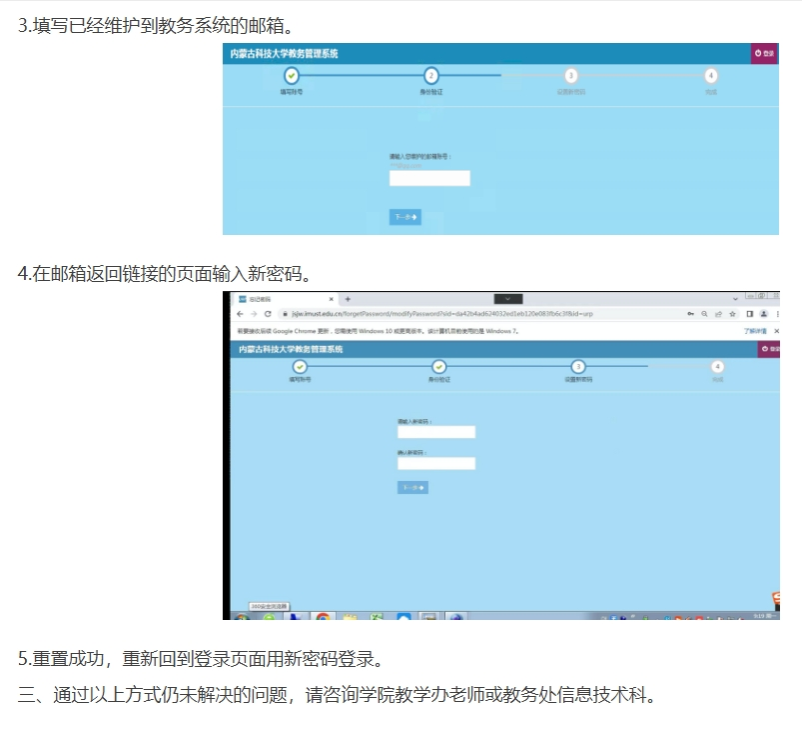Open a new browser tab with plus icon
Image resolution: width=802 pixels, height=732 pixels.
point(348,299)
